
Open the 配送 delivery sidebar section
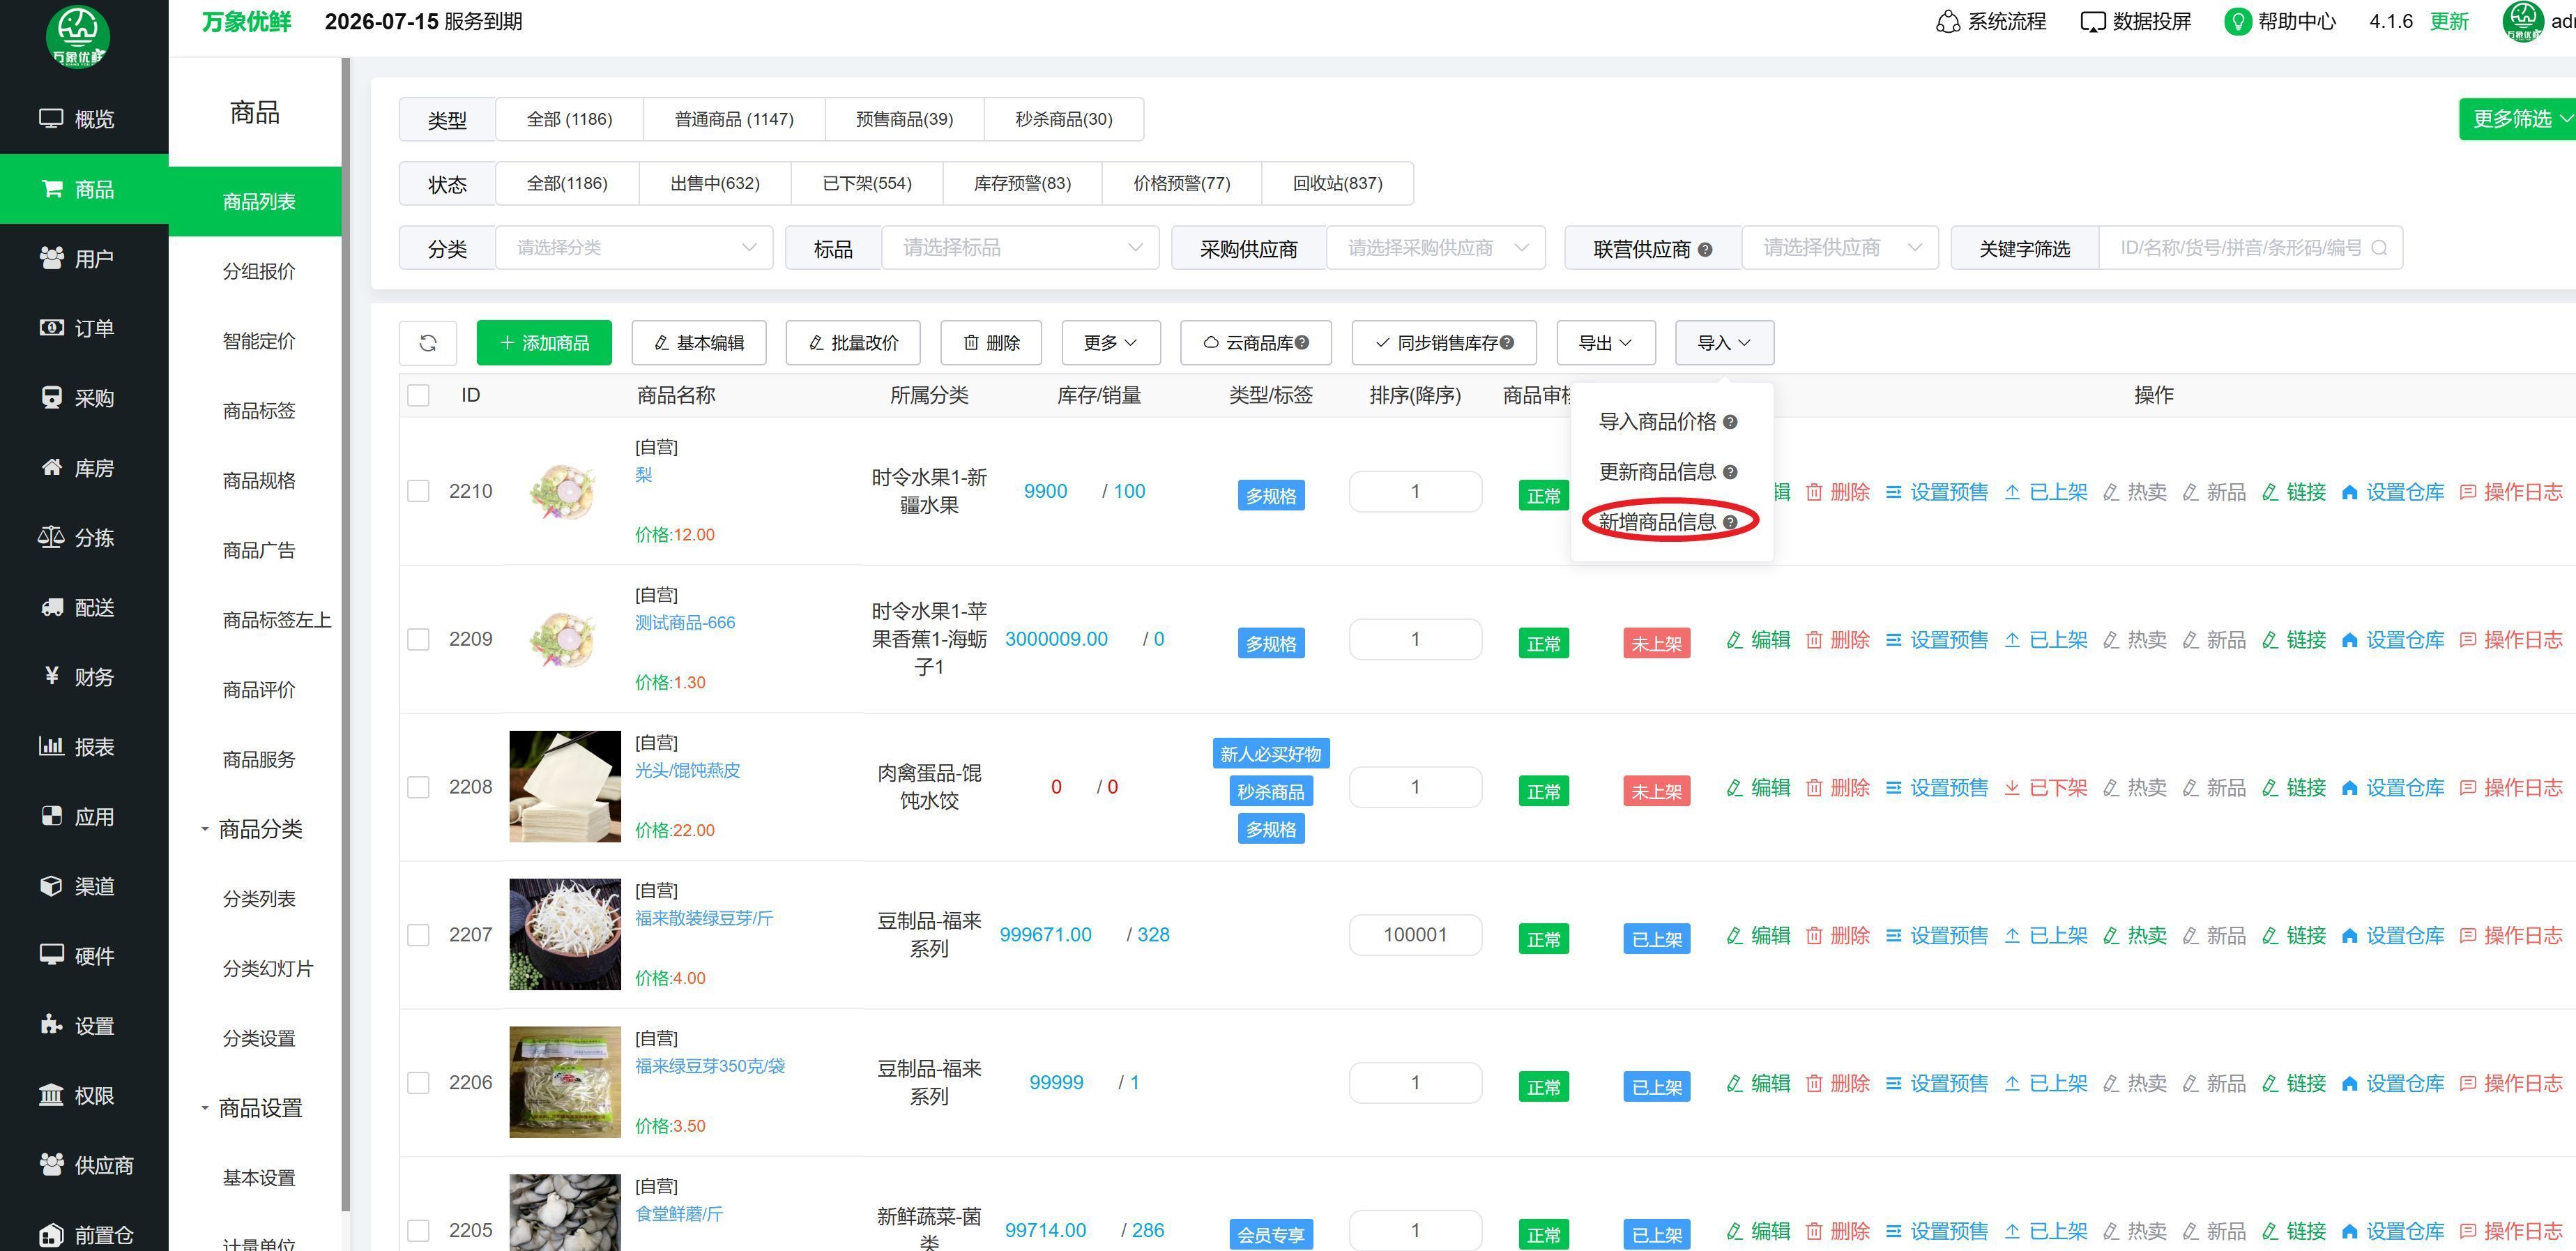(84, 608)
